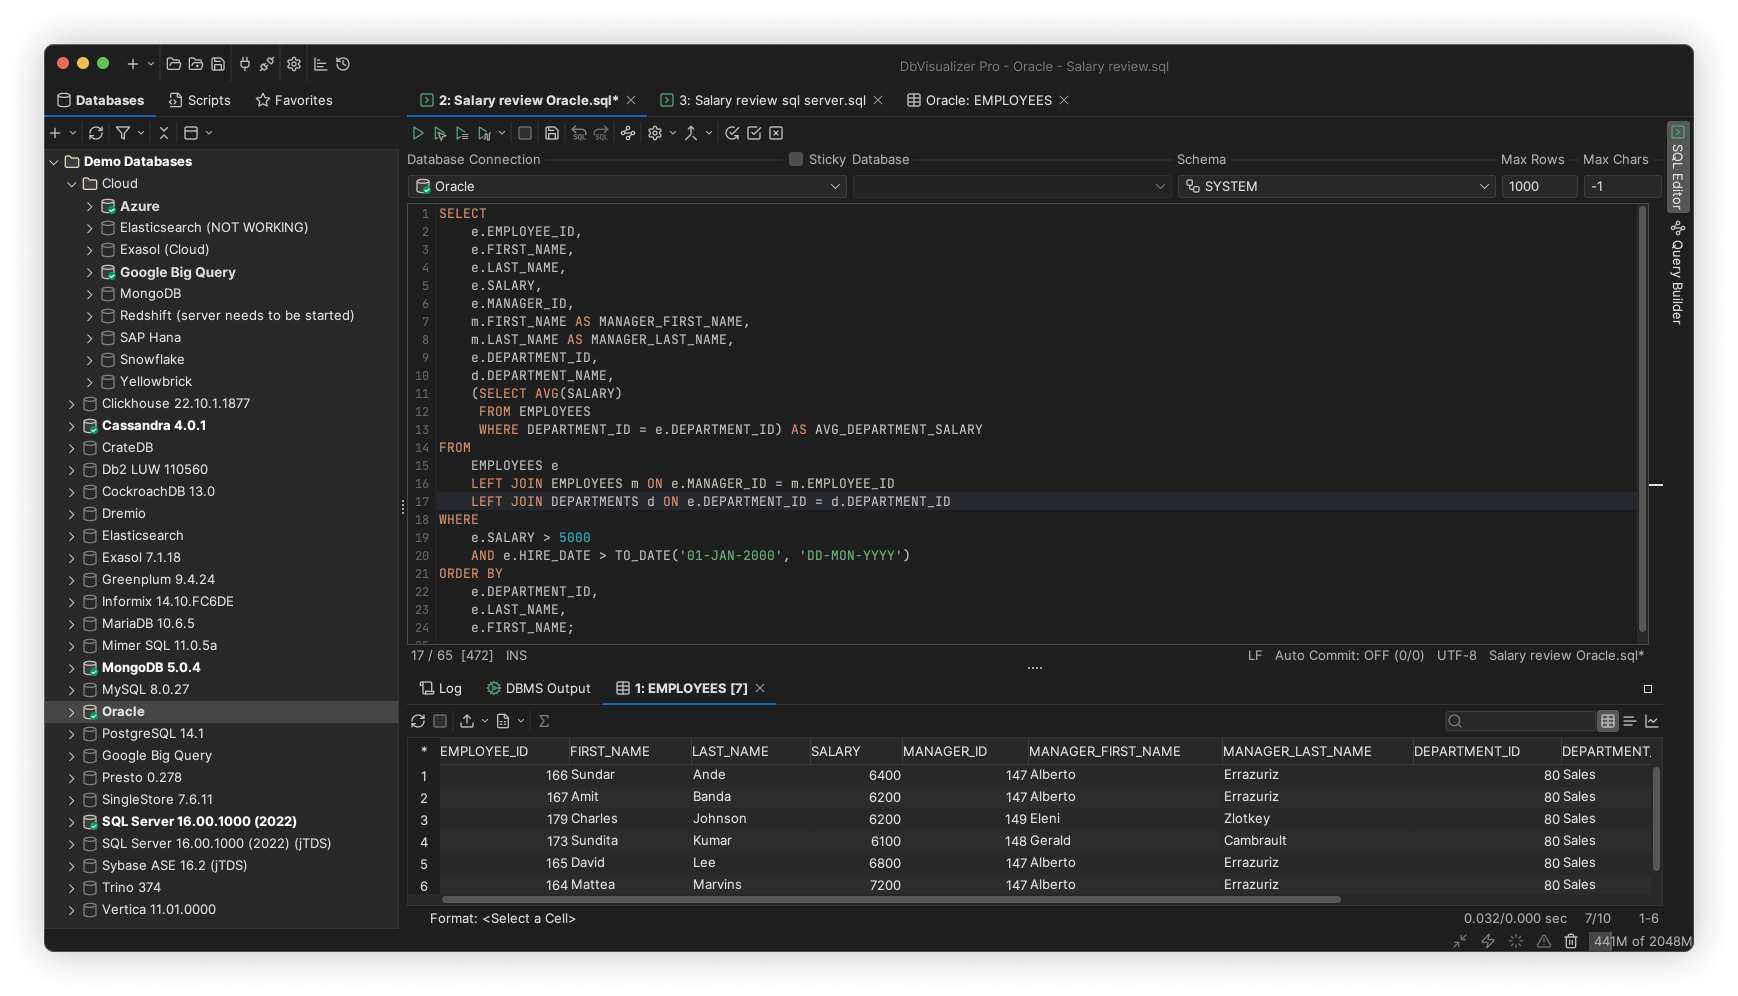Click the Connect plug icon in main toolbar
Viewport: 1738px width, 996px height.
click(245, 63)
